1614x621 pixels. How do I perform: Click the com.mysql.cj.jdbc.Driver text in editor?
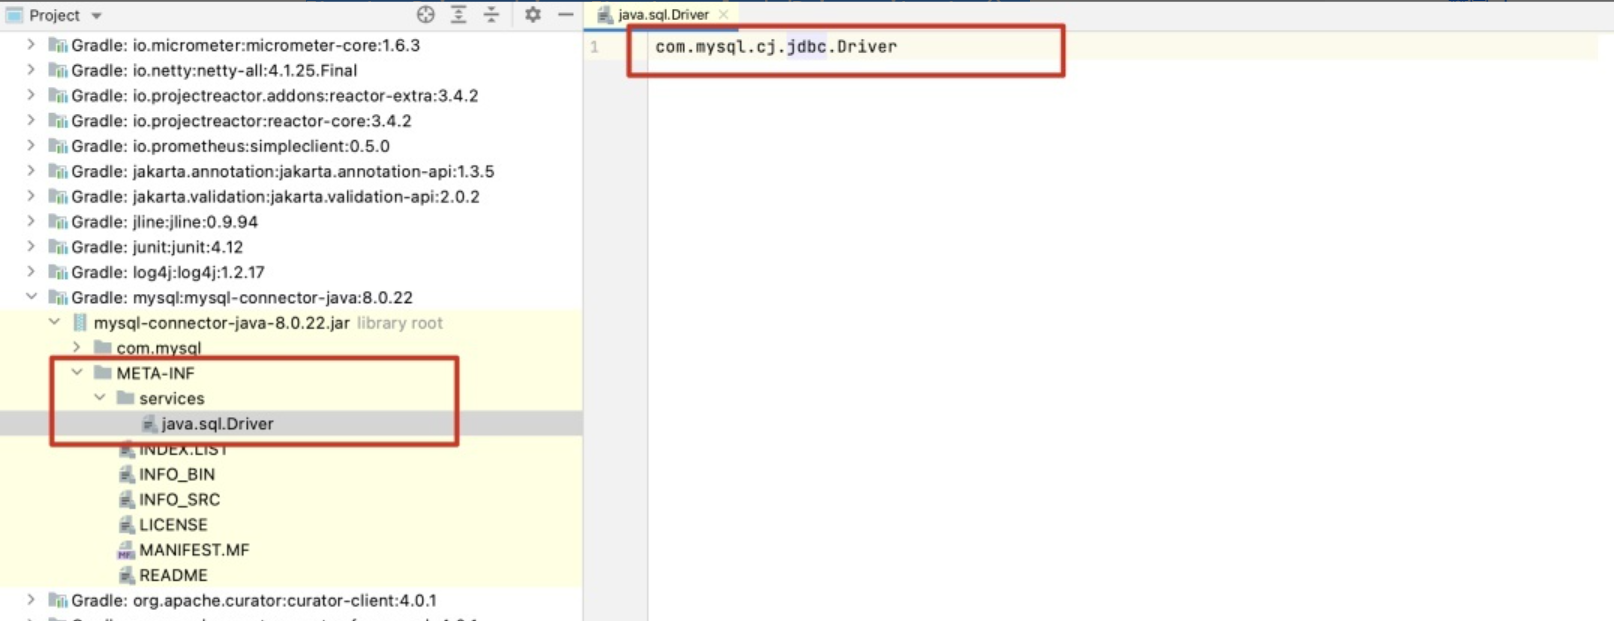point(776,47)
